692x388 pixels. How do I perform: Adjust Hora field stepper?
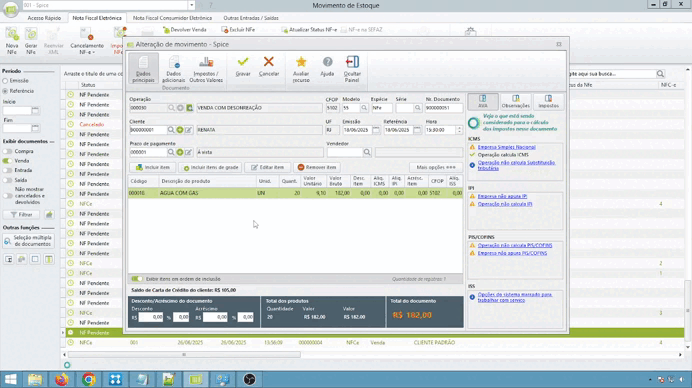459,130
